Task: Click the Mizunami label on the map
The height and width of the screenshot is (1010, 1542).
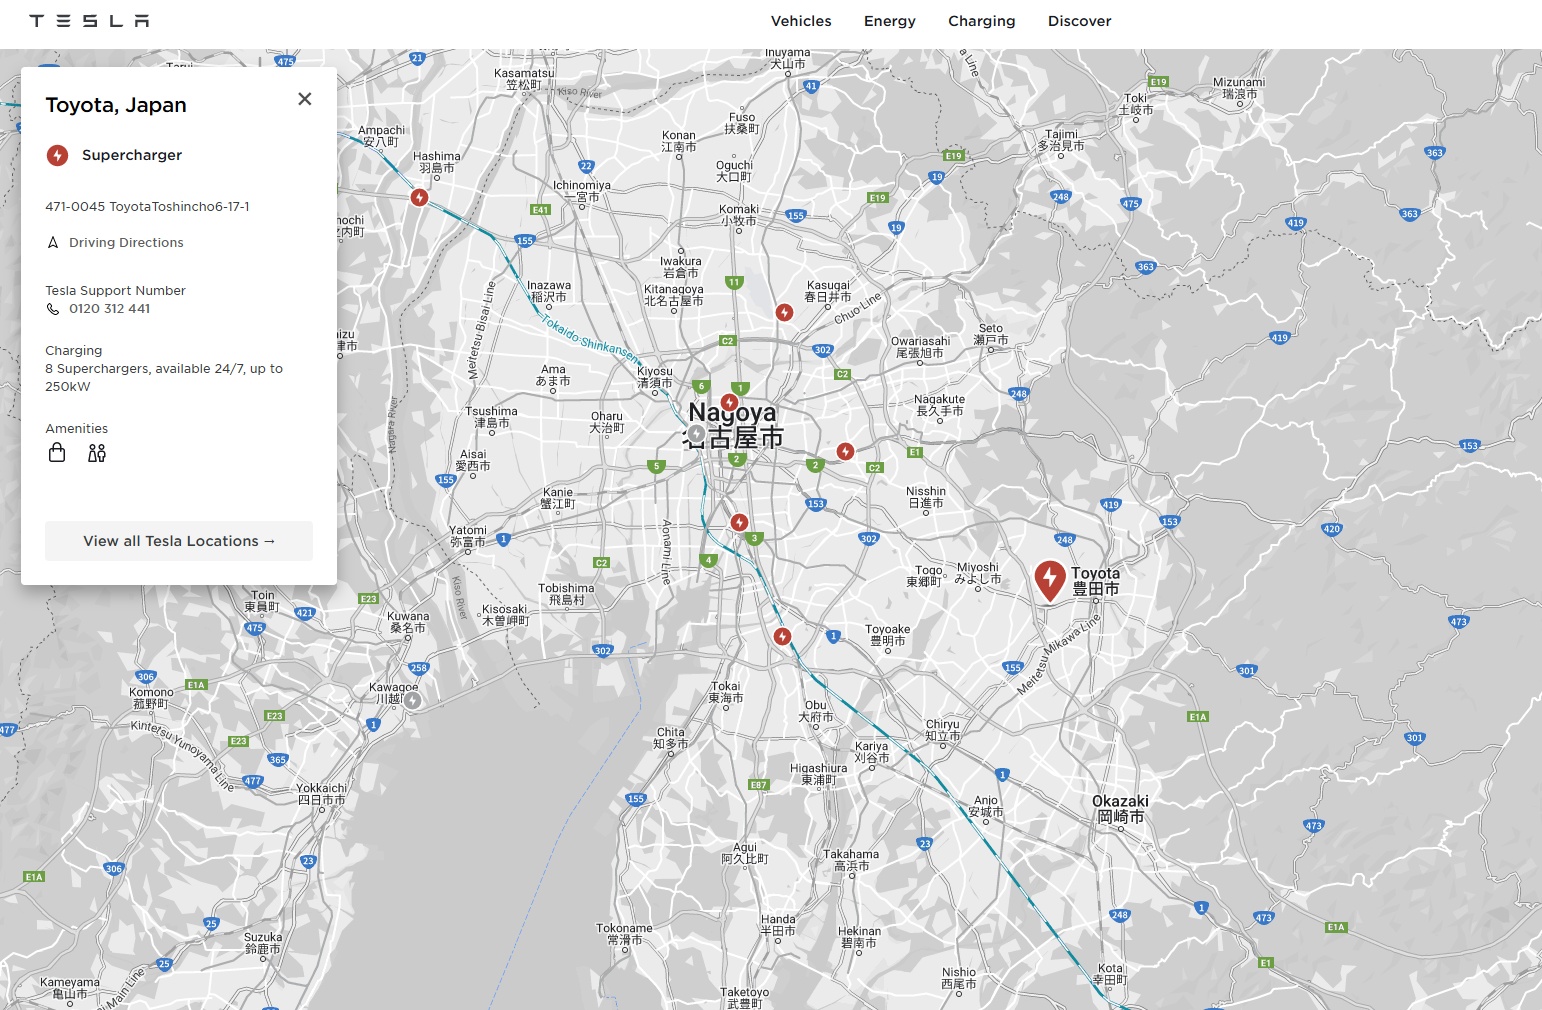Action: 1239,88
